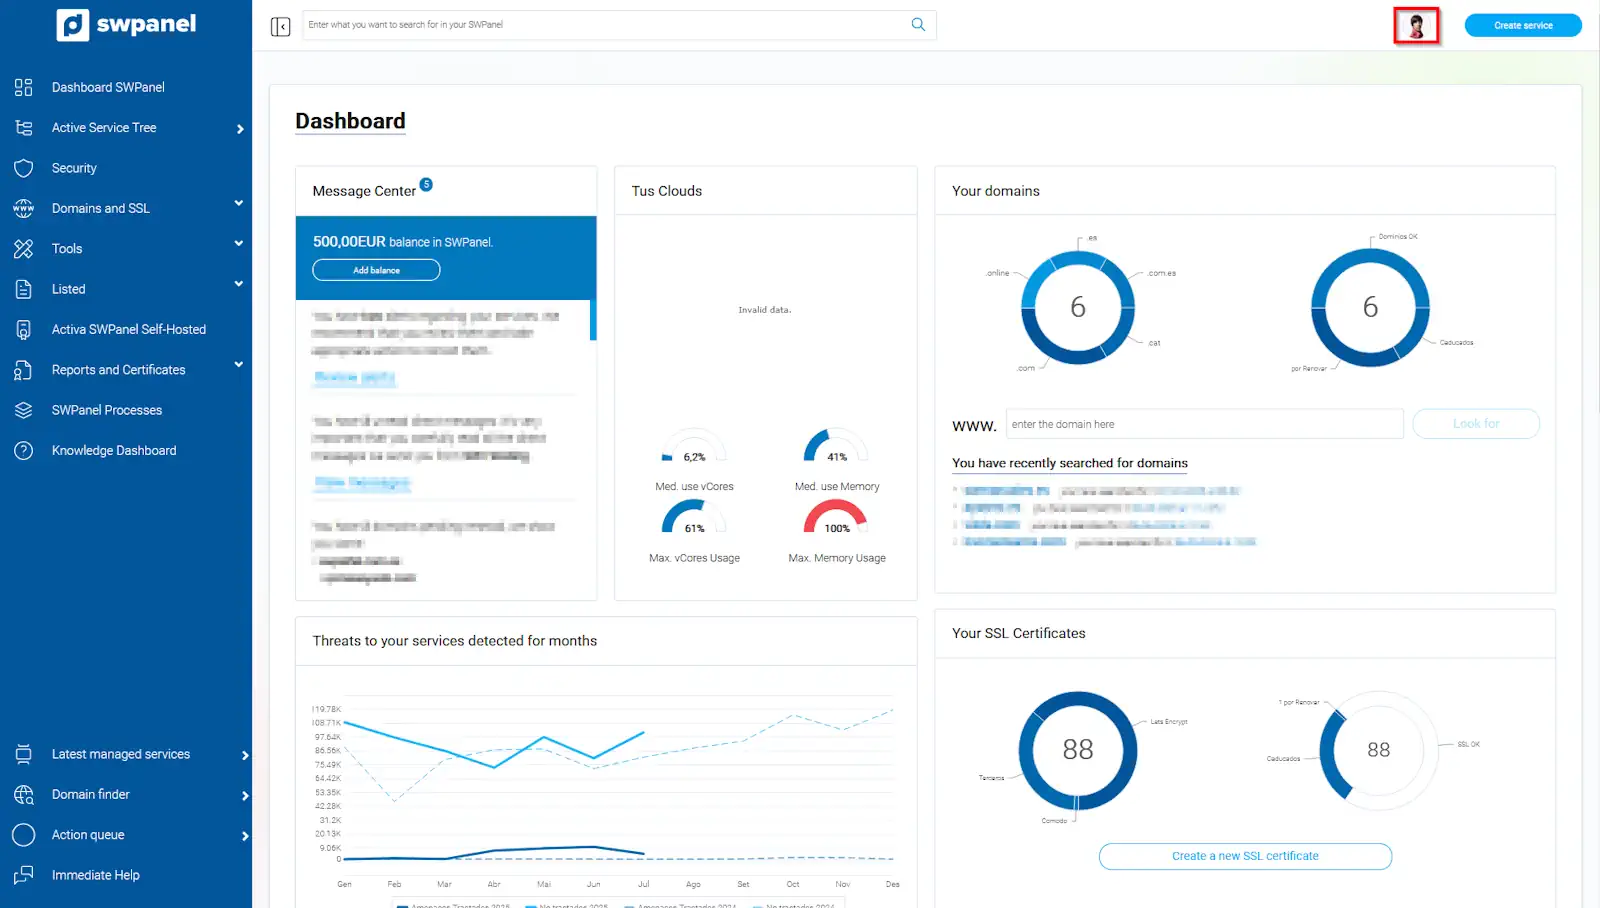
Task: Open the Message Center notification badge
Action: click(426, 184)
